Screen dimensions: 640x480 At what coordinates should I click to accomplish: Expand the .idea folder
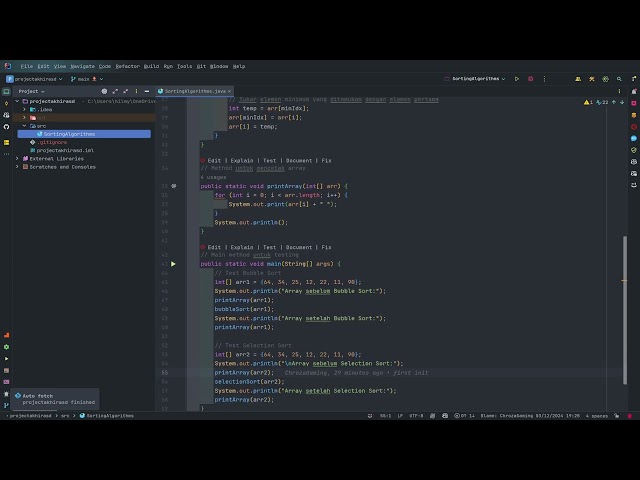click(x=24, y=109)
